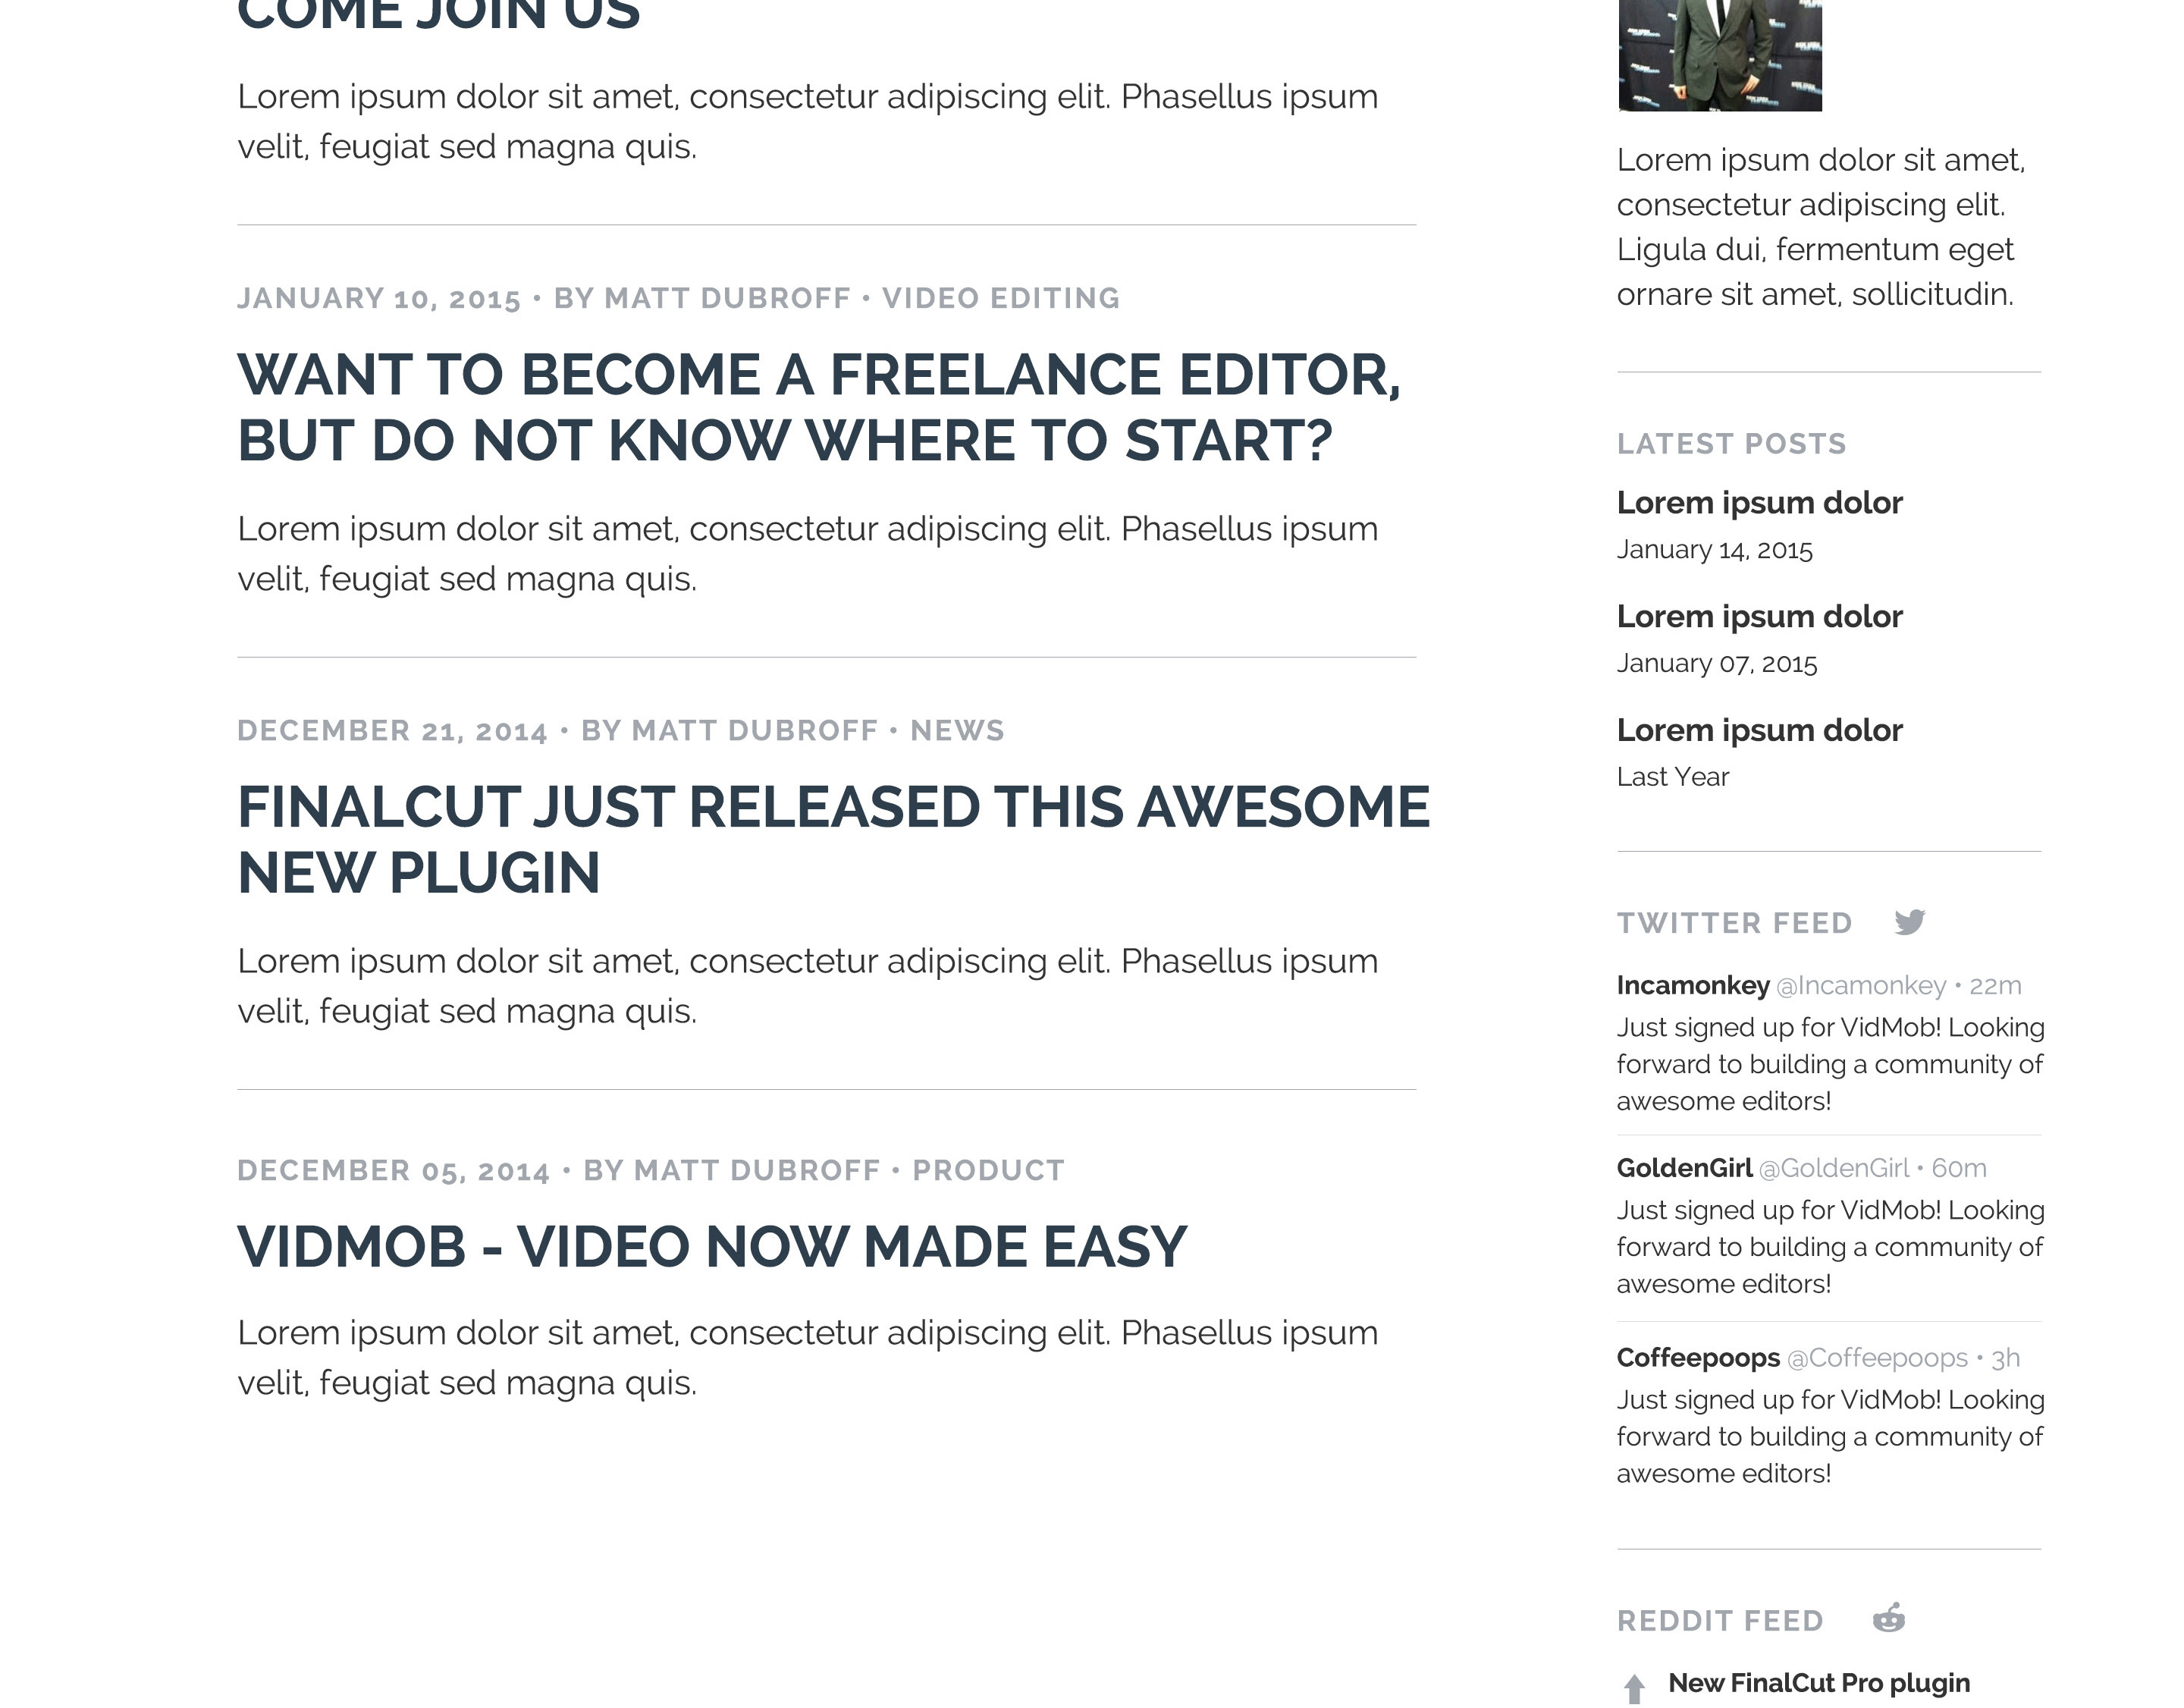
Task: Open latest post dated Last Year
Action: pos(1759,730)
